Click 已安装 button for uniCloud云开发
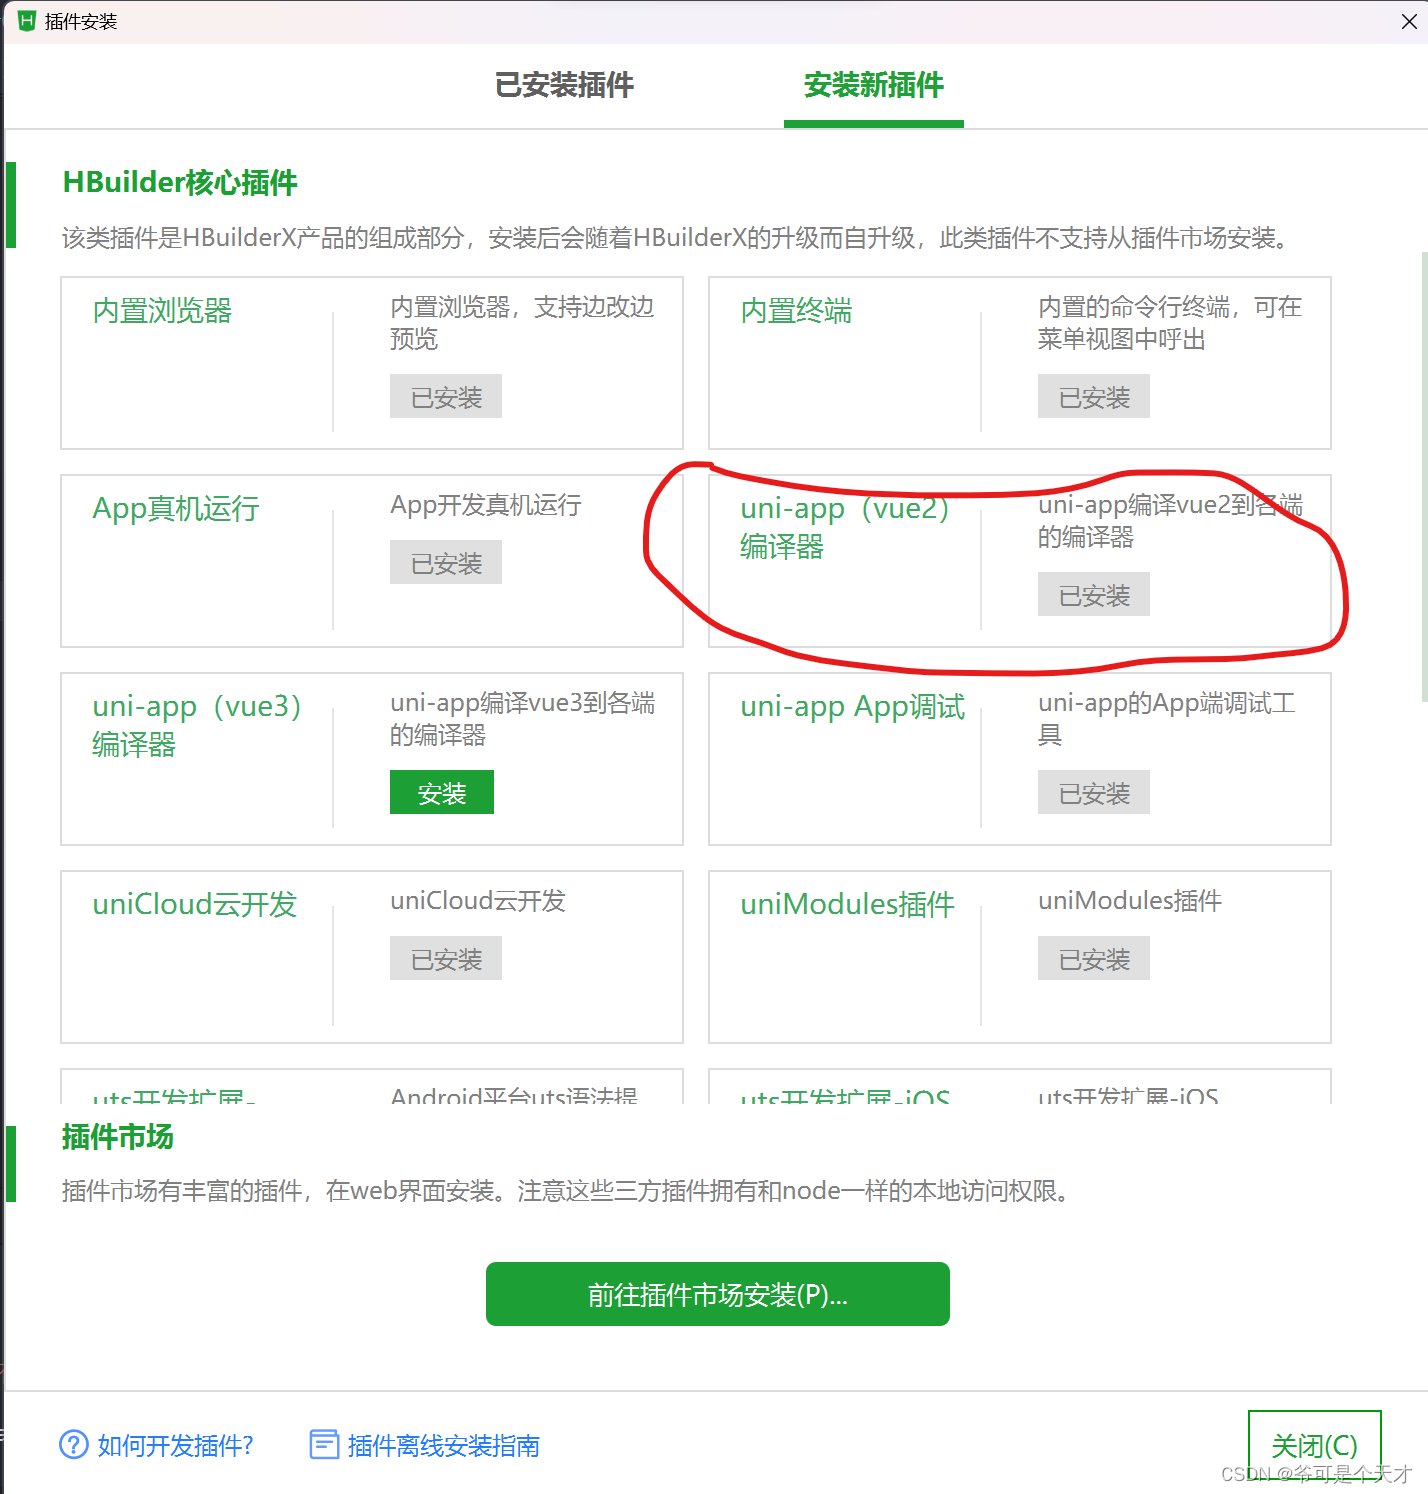Screen dimensions: 1428x1494 coord(446,958)
